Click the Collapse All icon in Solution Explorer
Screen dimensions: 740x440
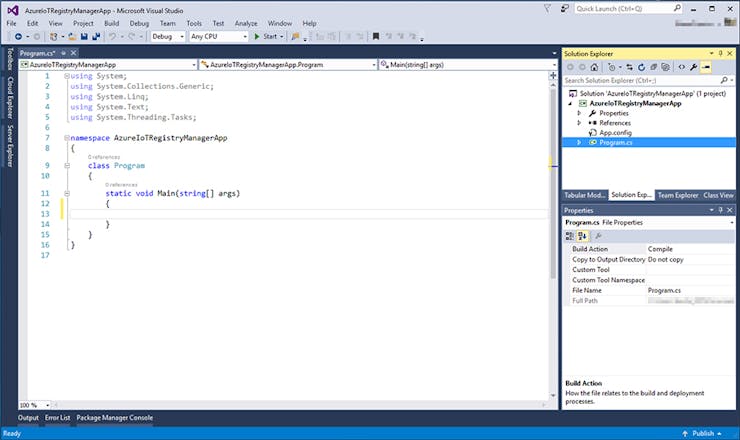coord(653,67)
